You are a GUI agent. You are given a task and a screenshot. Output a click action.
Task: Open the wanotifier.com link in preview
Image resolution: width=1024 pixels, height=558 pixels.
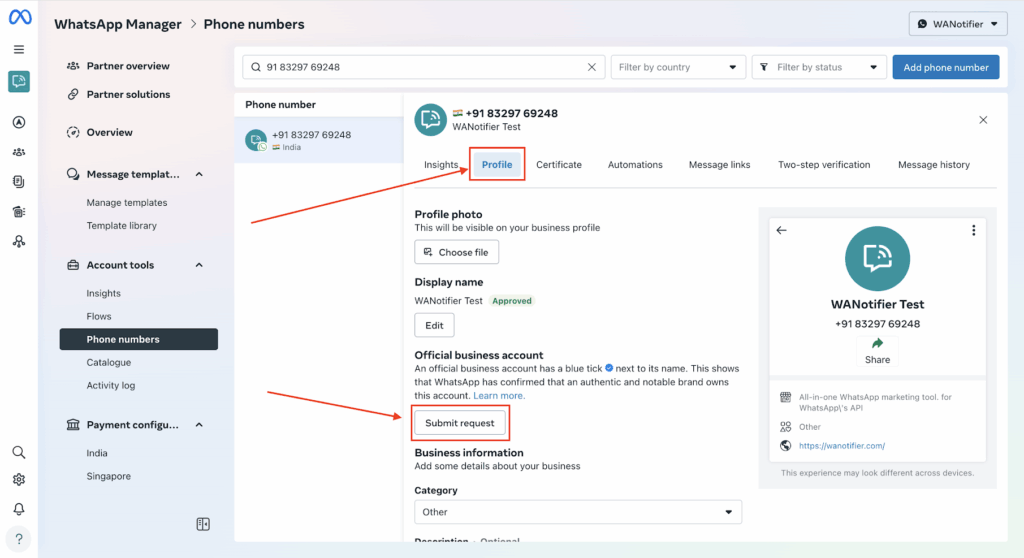click(842, 446)
